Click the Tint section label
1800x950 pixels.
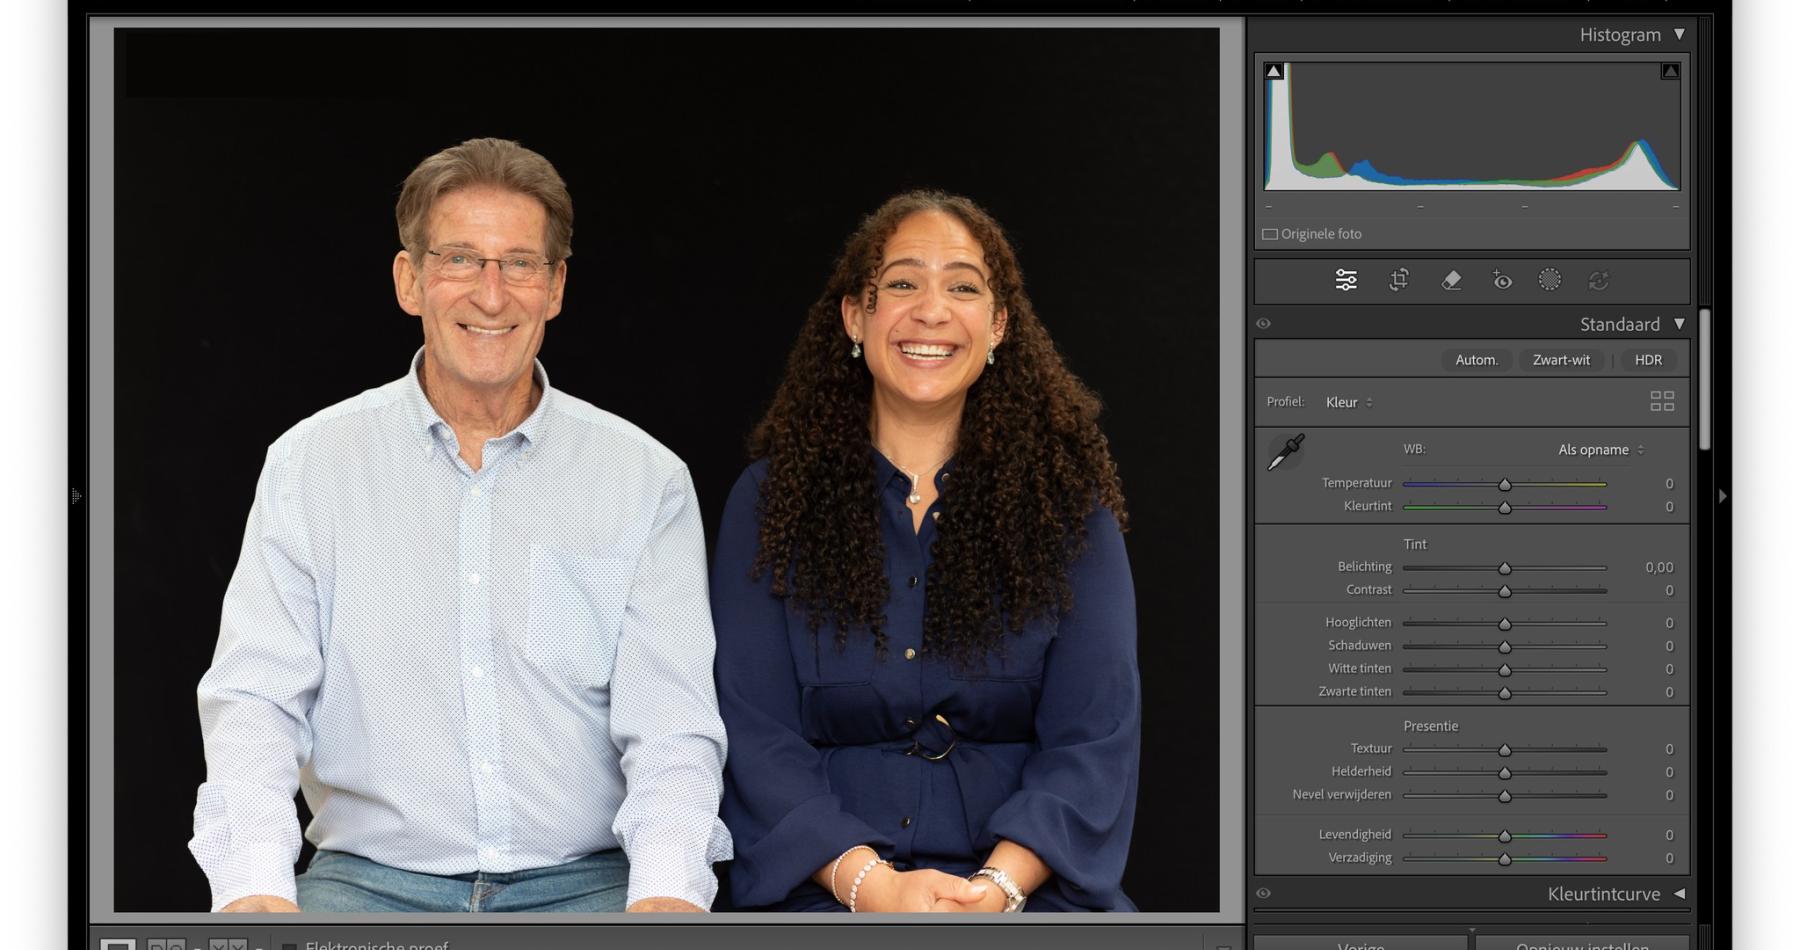click(x=1415, y=544)
